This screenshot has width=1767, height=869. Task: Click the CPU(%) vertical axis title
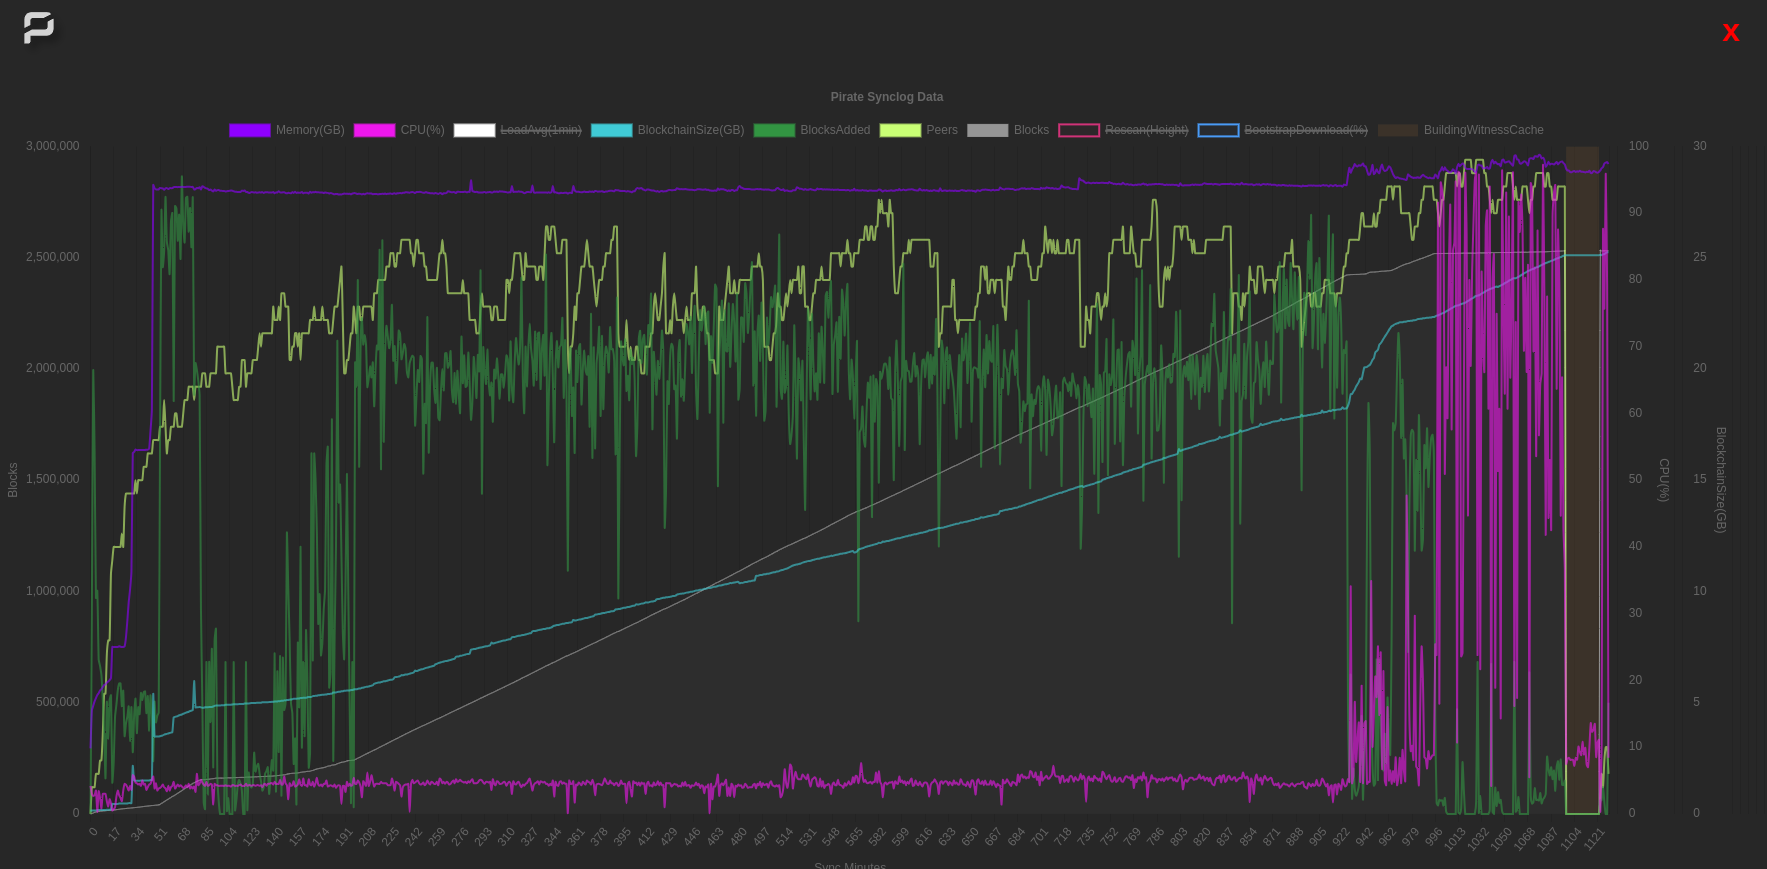pyautogui.click(x=1664, y=480)
